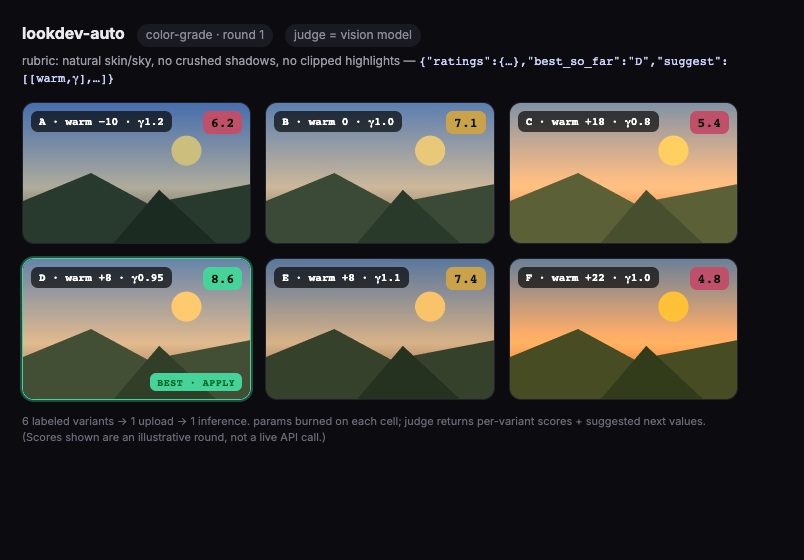
Task: Click the 5.4 score badge on variant C
Action: click(709, 123)
